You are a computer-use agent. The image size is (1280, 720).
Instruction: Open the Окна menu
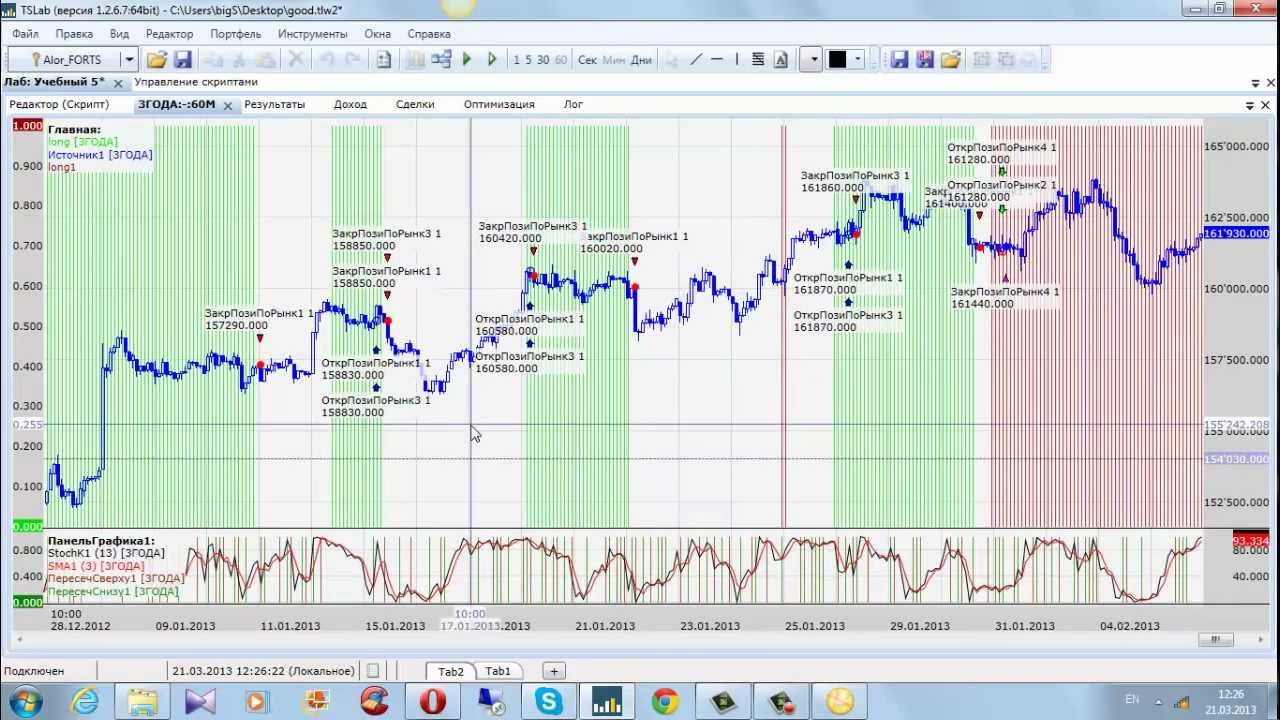pos(378,33)
